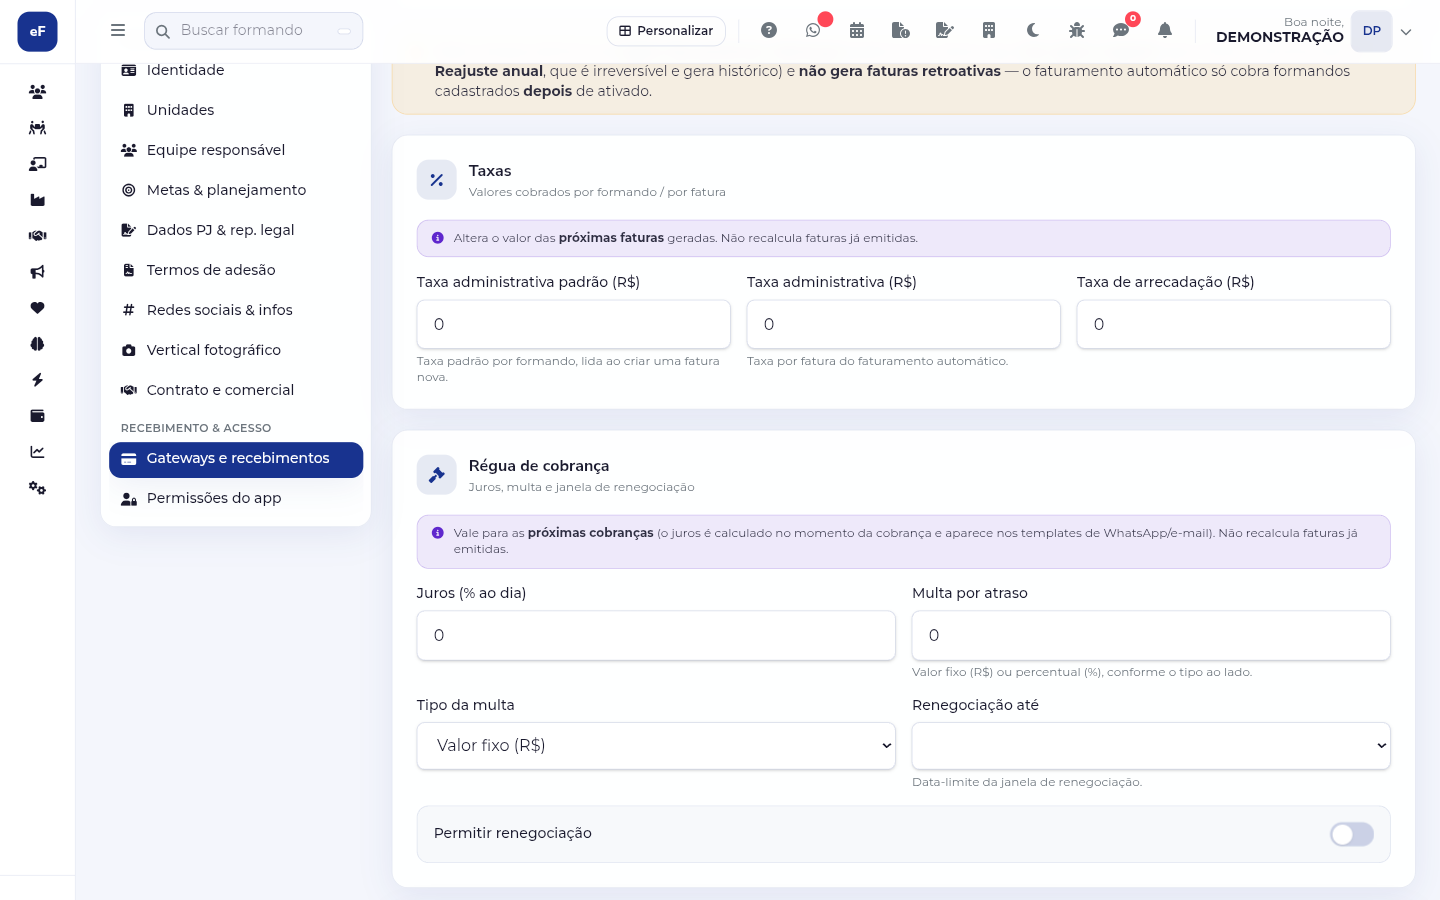Open Contrato e comercial section

point(236,390)
